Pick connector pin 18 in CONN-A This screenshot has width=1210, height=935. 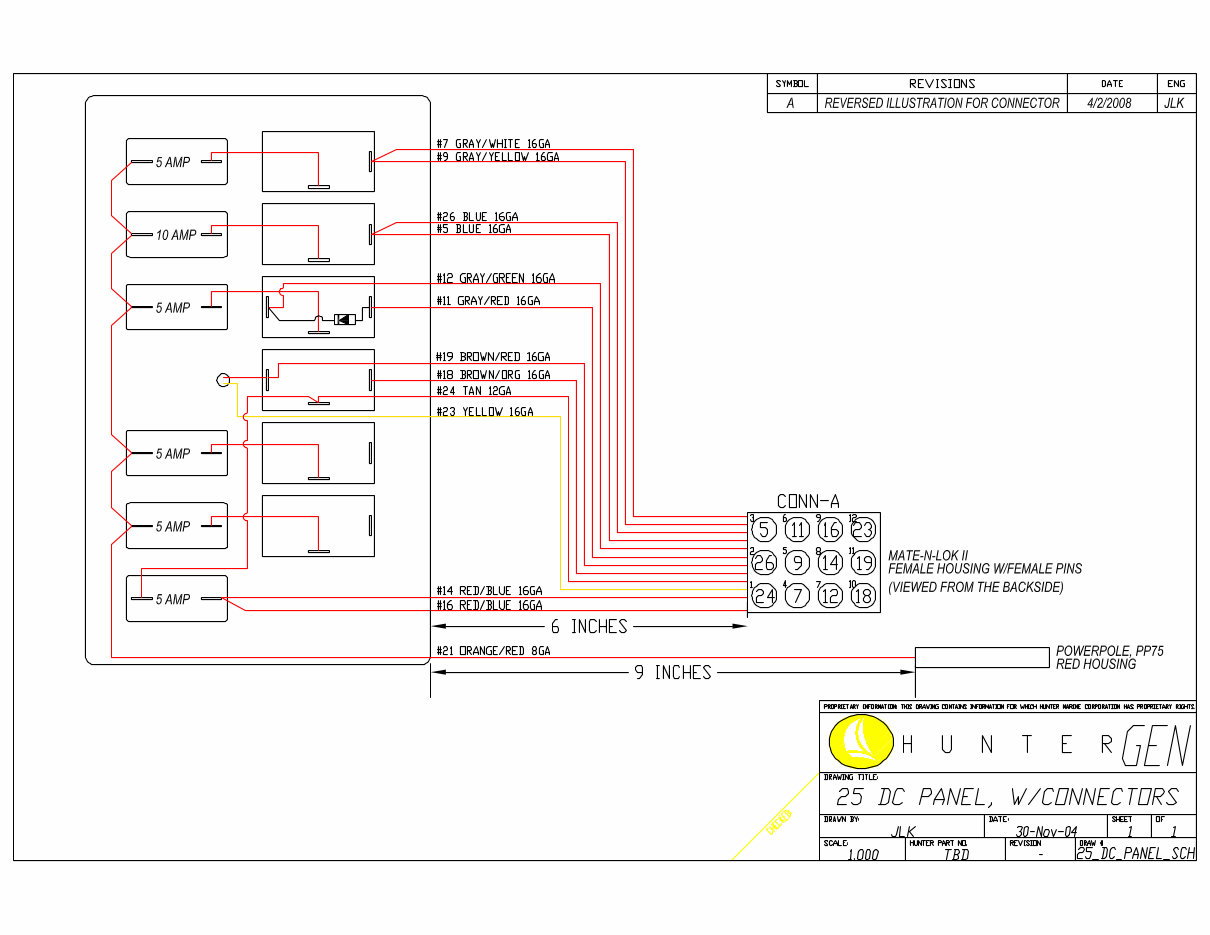pyautogui.click(x=863, y=596)
